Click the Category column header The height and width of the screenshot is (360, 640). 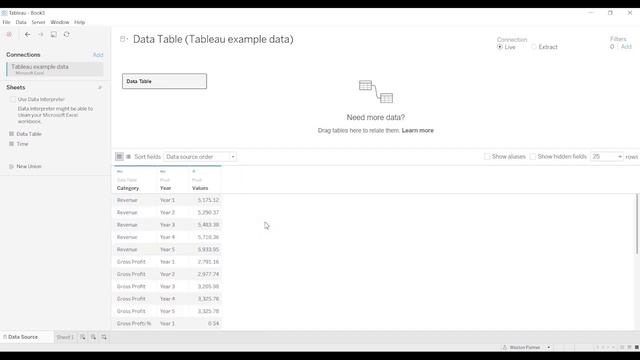tap(128, 188)
